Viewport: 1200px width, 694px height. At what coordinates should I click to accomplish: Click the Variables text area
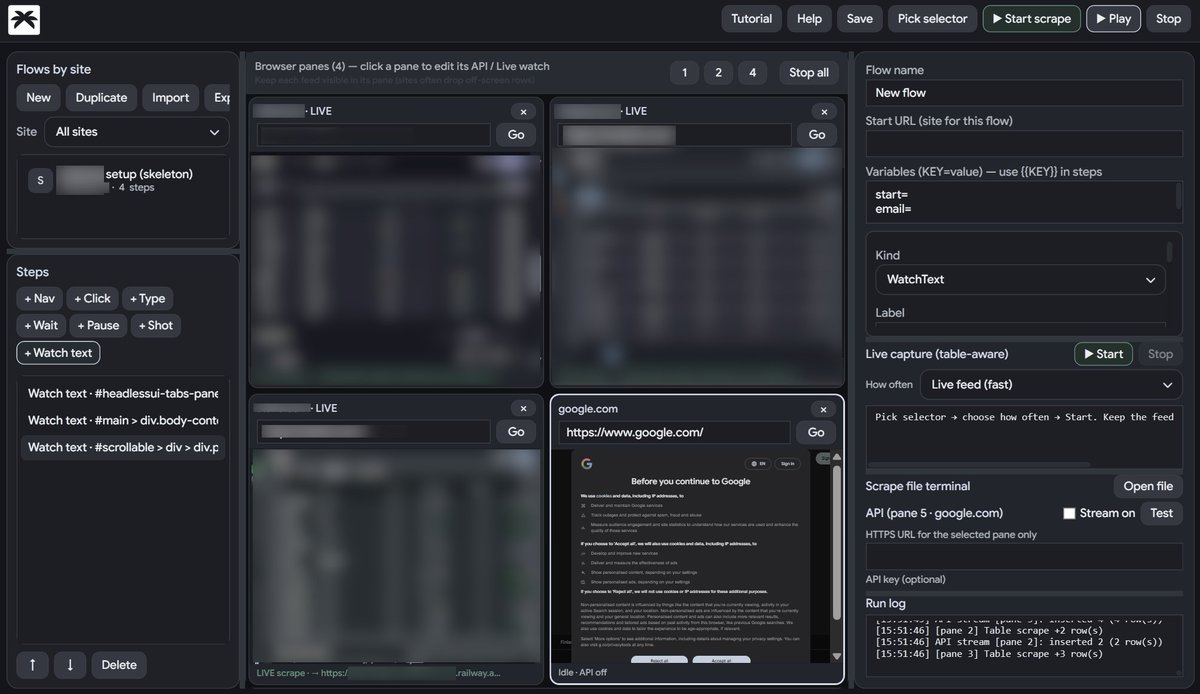(1024, 202)
